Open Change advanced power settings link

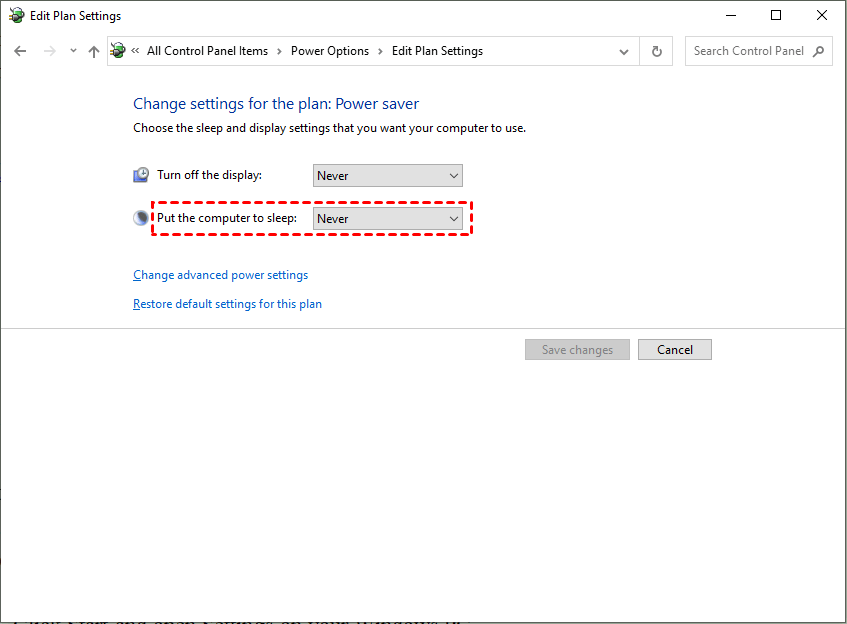[x=220, y=275]
